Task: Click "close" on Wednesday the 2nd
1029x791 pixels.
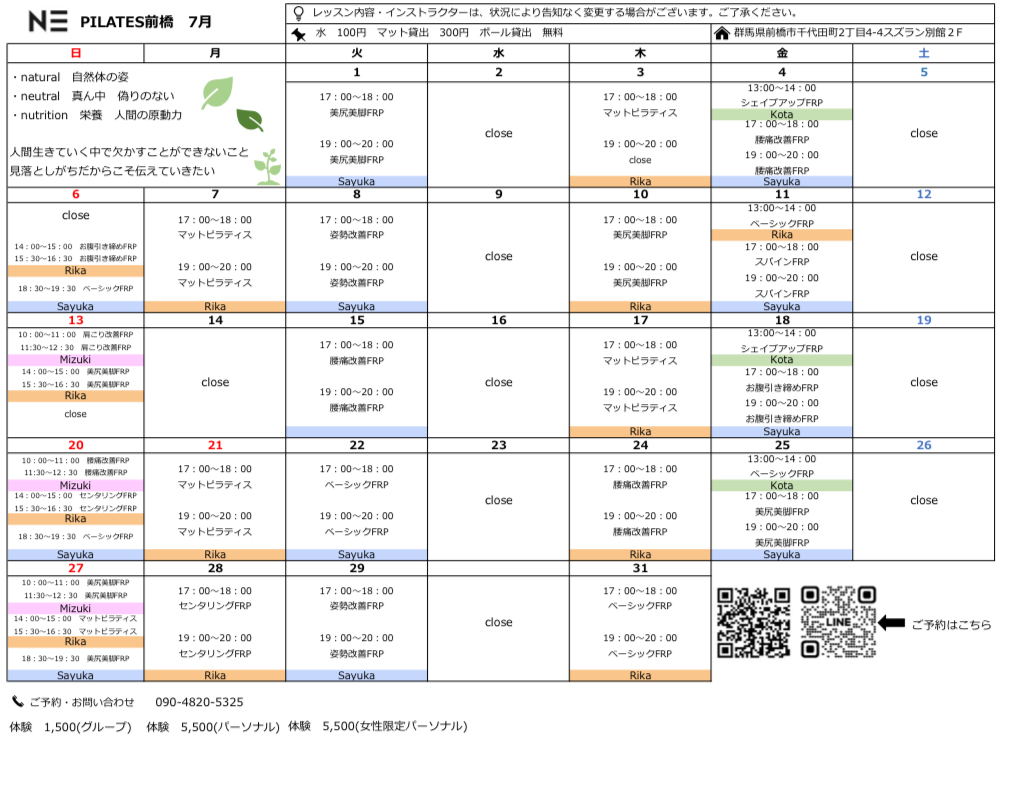Action: 499,133
